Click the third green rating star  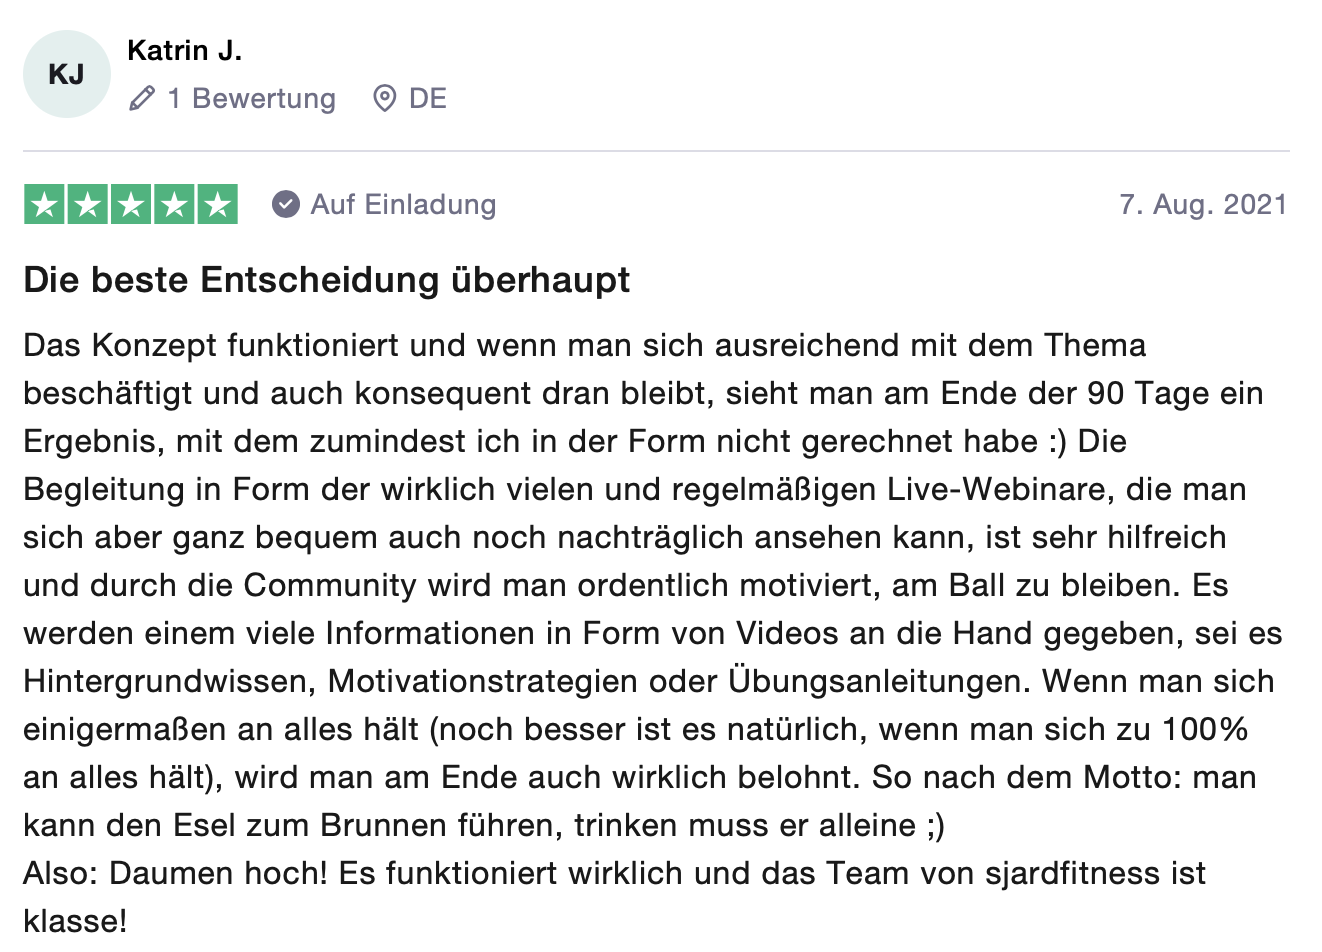coord(131,204)
